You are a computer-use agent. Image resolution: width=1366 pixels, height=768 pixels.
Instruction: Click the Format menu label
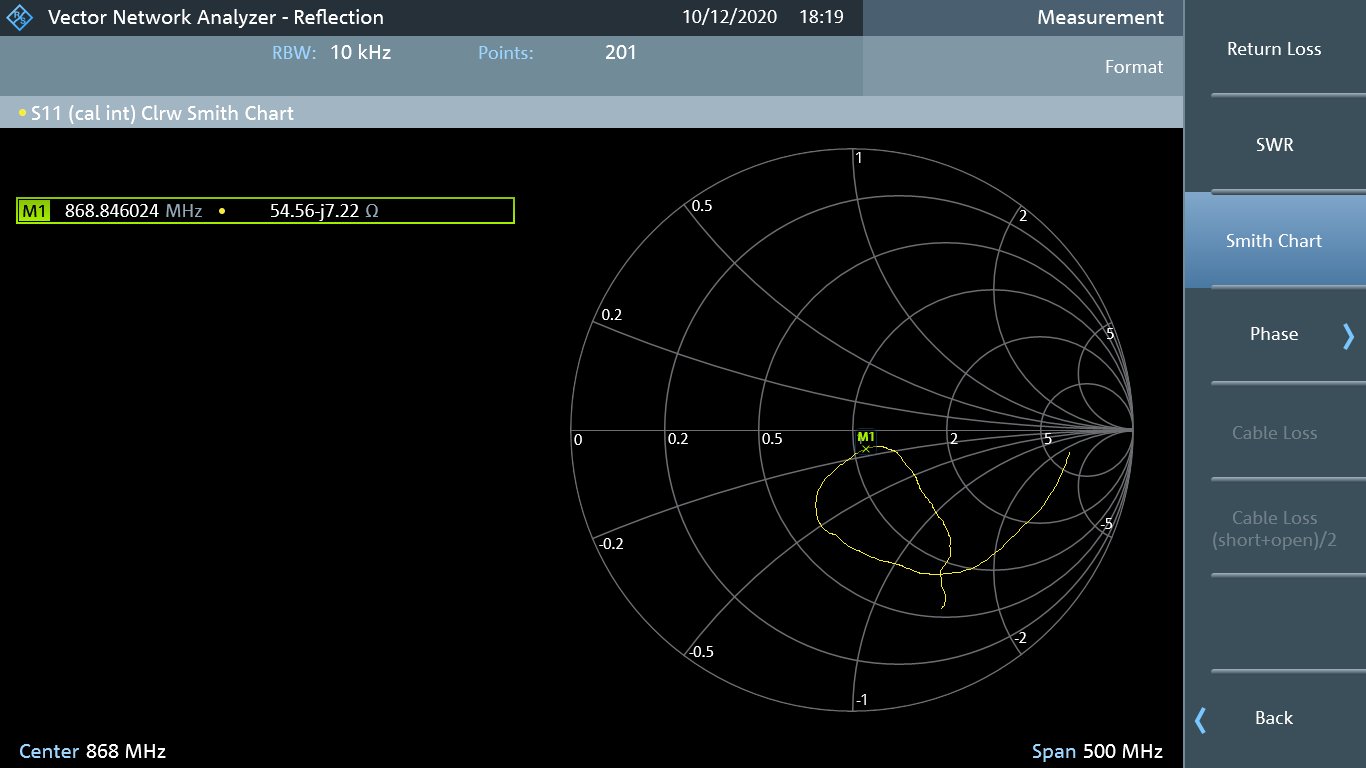[x=1134, y=67]
